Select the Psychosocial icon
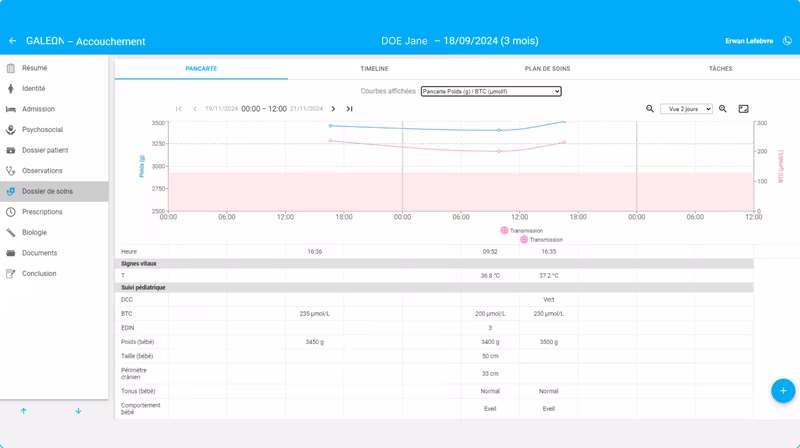800x448 pixels. coord(11,130)
